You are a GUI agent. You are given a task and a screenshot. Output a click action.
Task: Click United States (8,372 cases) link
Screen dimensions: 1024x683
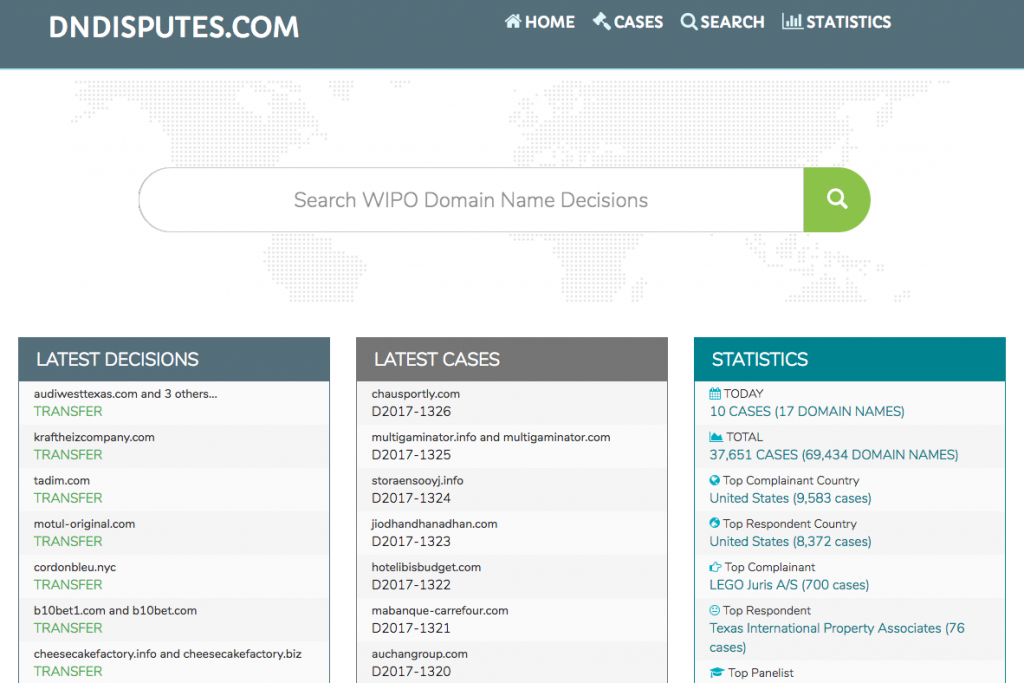790,541
